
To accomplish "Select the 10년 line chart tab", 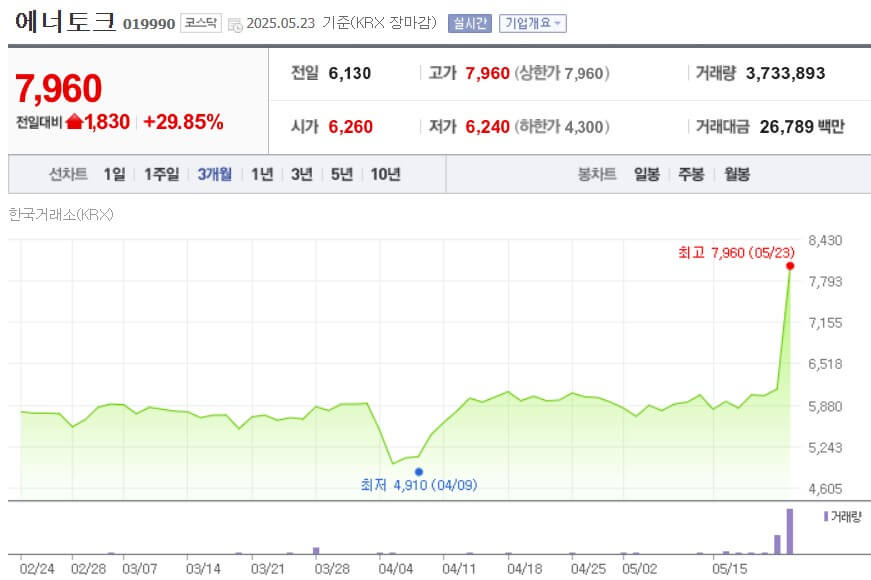I will (386, 174).
